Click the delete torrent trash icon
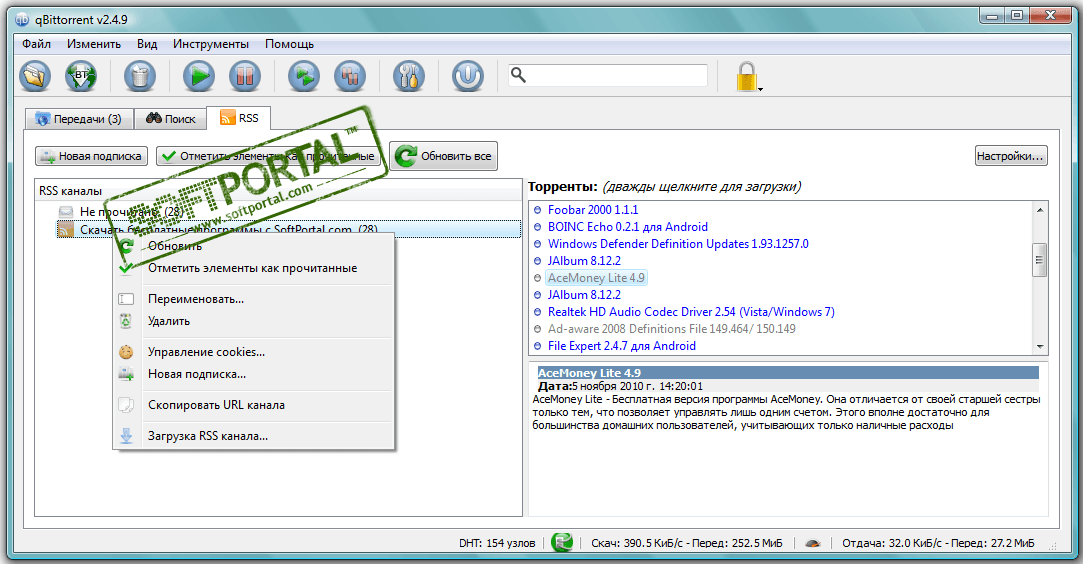1083x564 pixels. 140,76
